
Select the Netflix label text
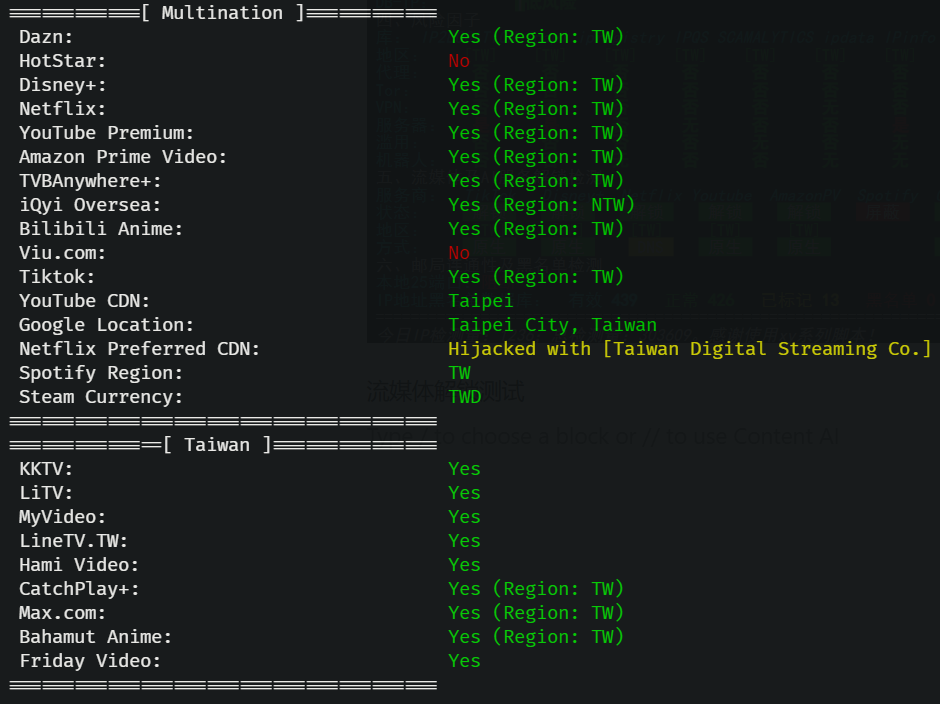point(62,109)
